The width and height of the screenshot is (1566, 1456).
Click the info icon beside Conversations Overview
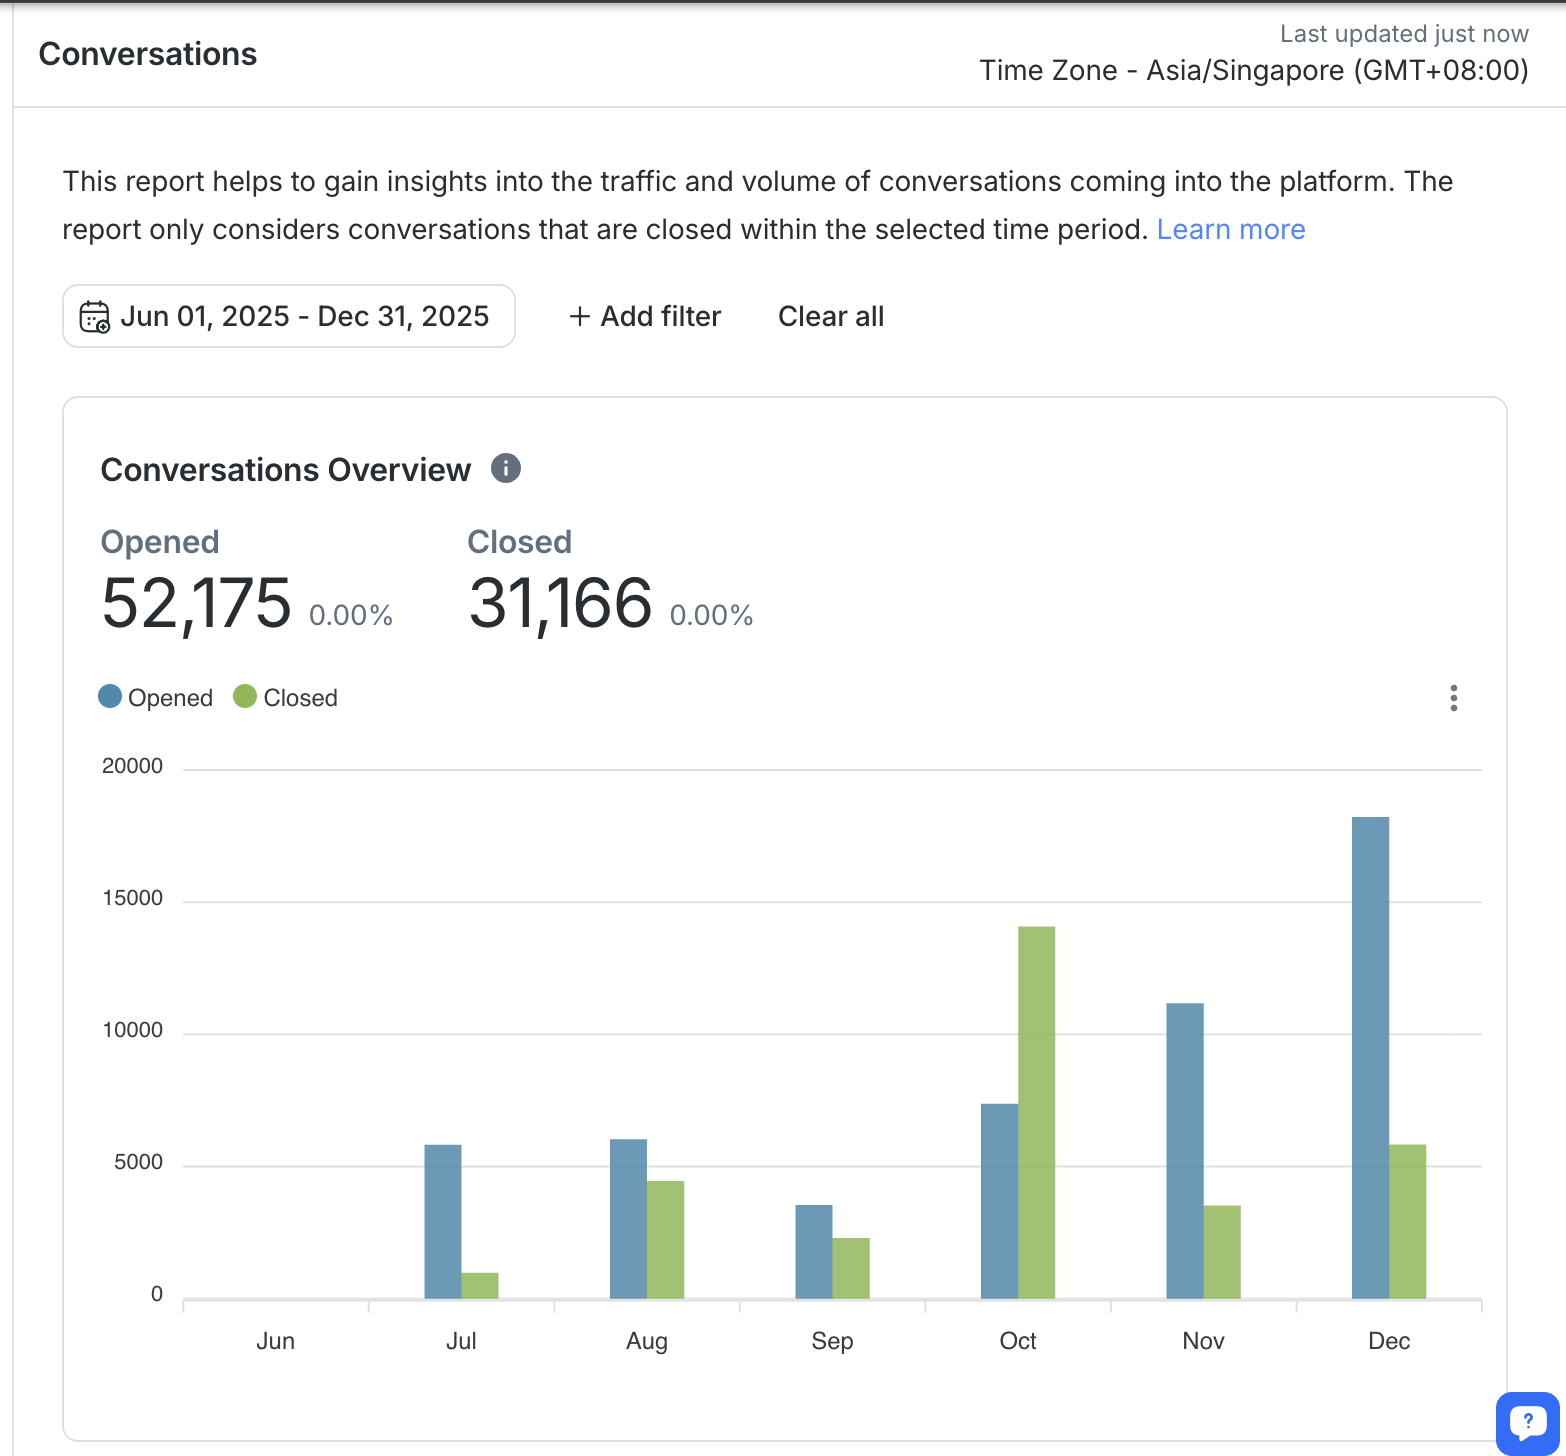point(506,468)
